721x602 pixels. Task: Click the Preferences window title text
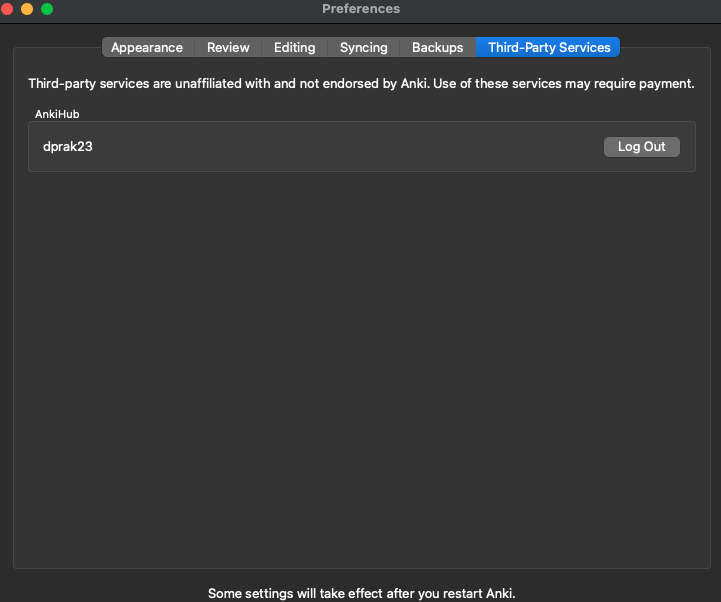pyautogui.click(x=360, y=9)
